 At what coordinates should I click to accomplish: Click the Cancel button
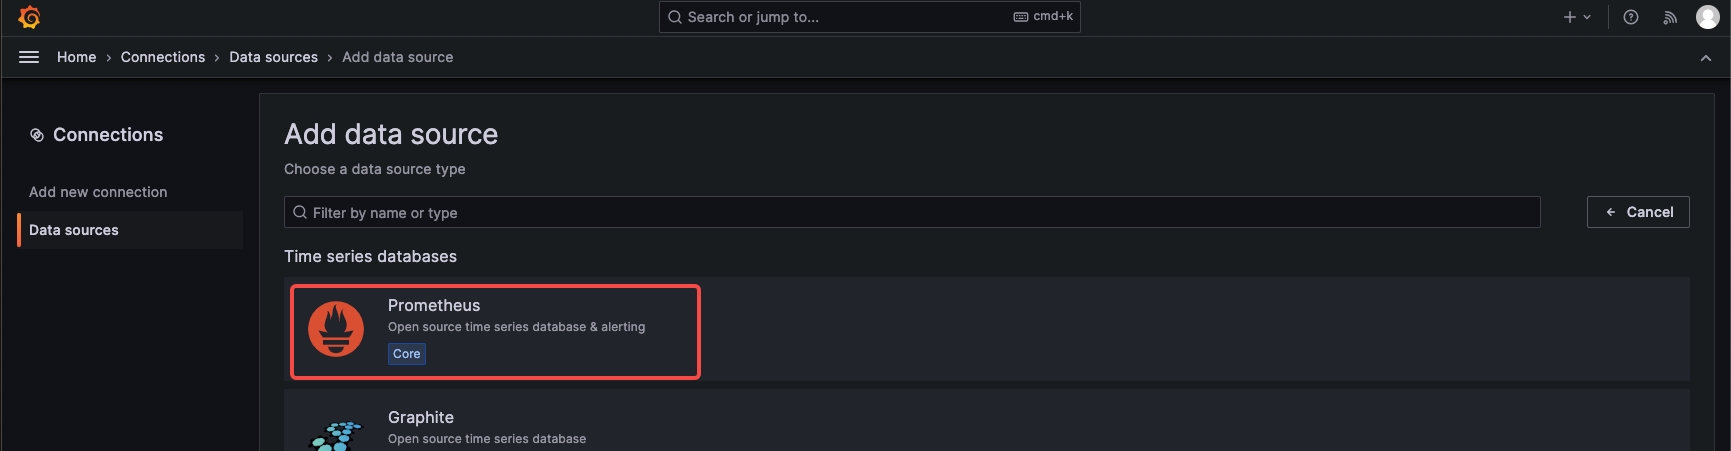1638,212
